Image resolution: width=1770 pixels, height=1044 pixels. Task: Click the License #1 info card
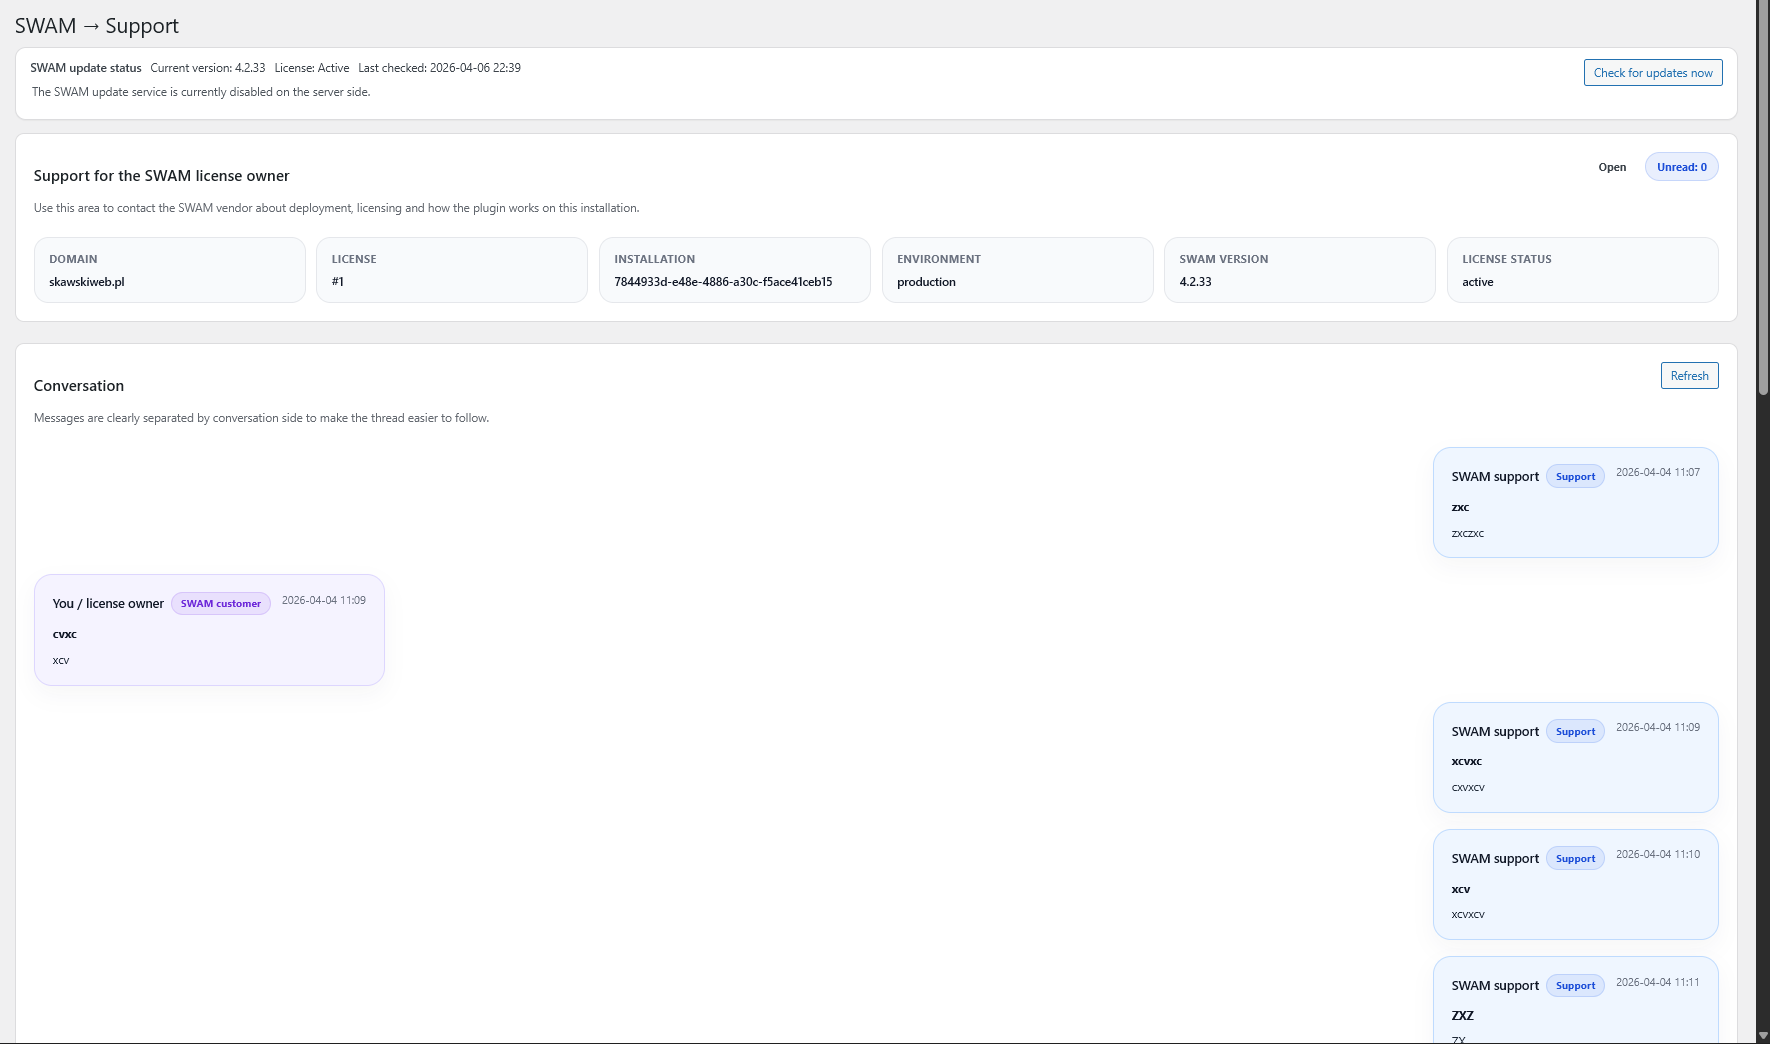(451, 270)
